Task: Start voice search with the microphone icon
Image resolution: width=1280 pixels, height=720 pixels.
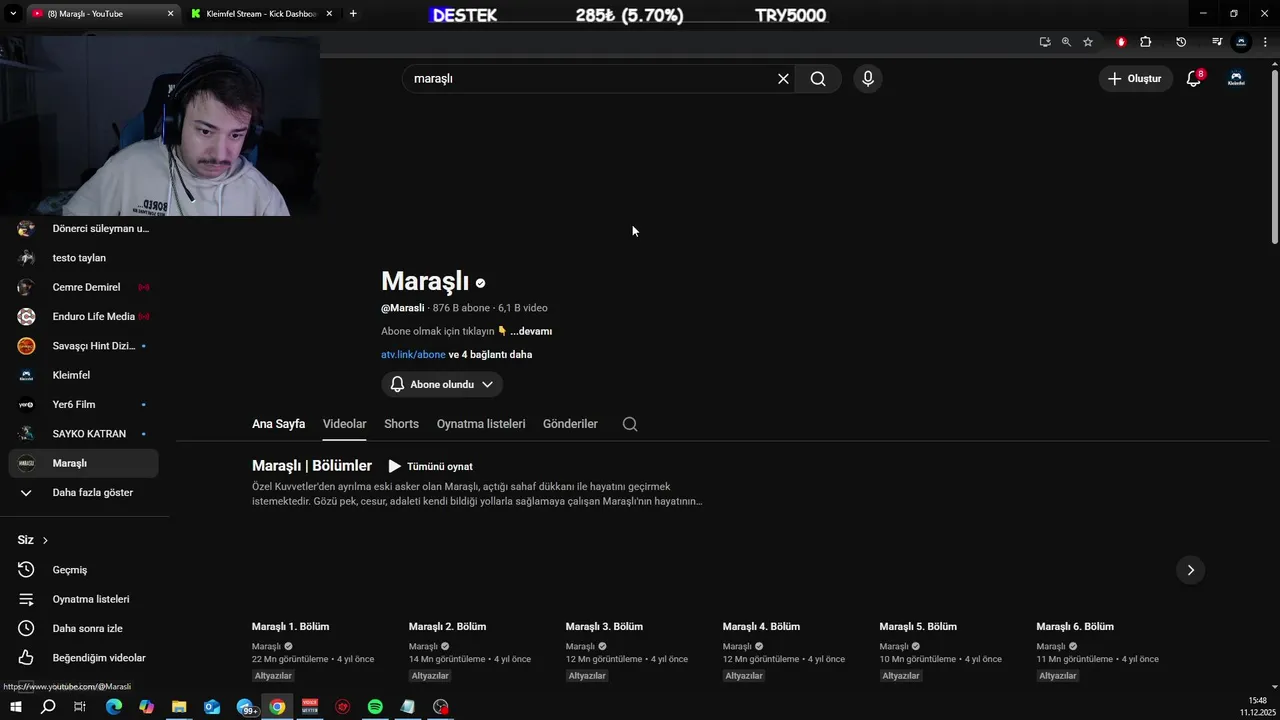Action: tap(868, 79)
